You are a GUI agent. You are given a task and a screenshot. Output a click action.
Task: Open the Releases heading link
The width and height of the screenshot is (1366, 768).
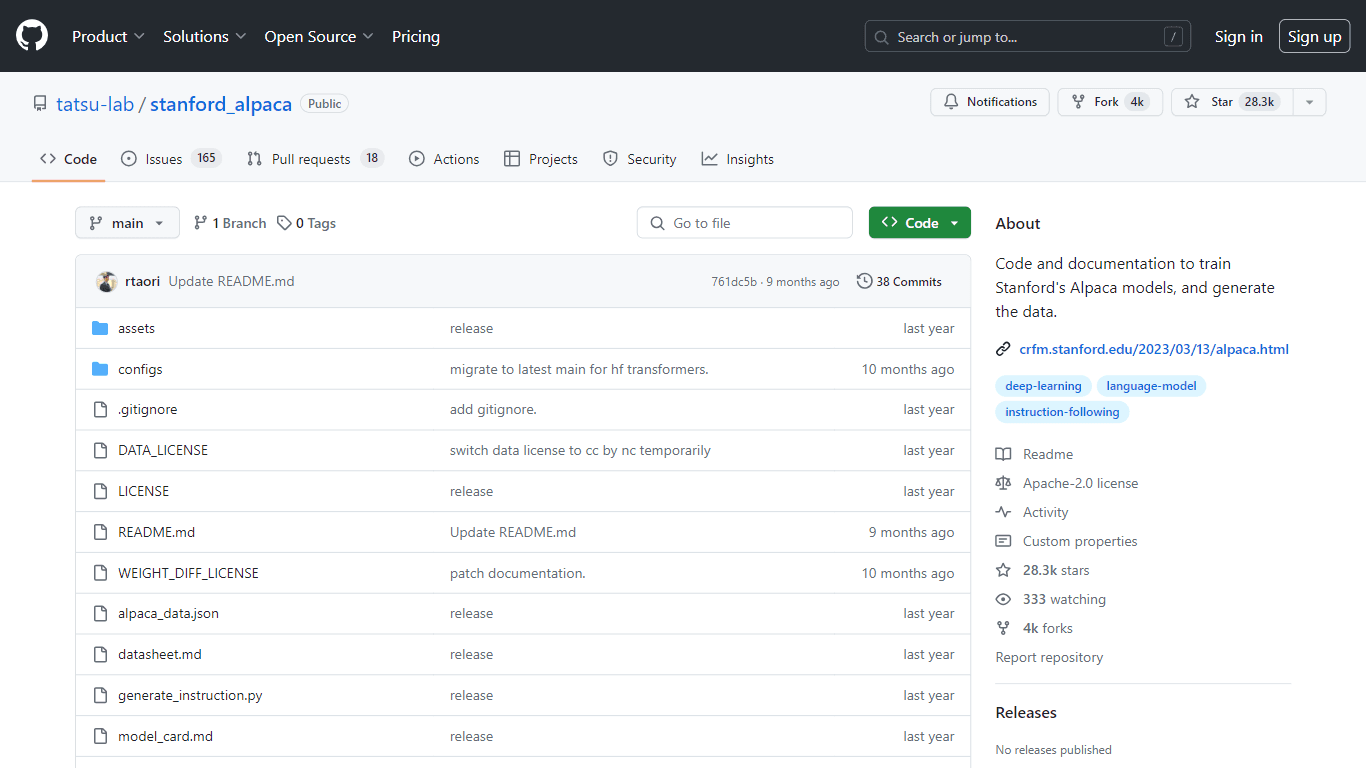(x=1026, y=713)
